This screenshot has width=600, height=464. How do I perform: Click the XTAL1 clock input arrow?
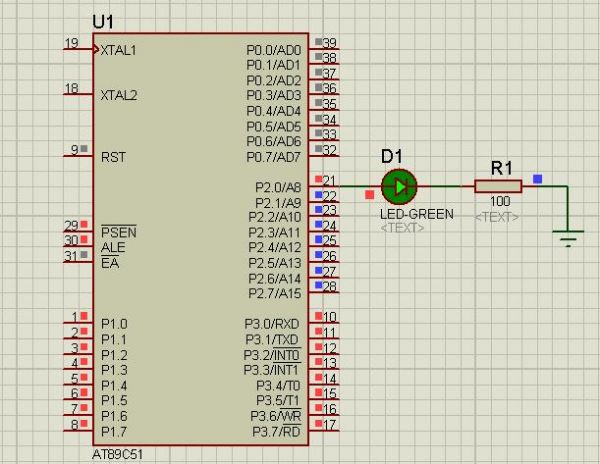(x=96, y=49)
